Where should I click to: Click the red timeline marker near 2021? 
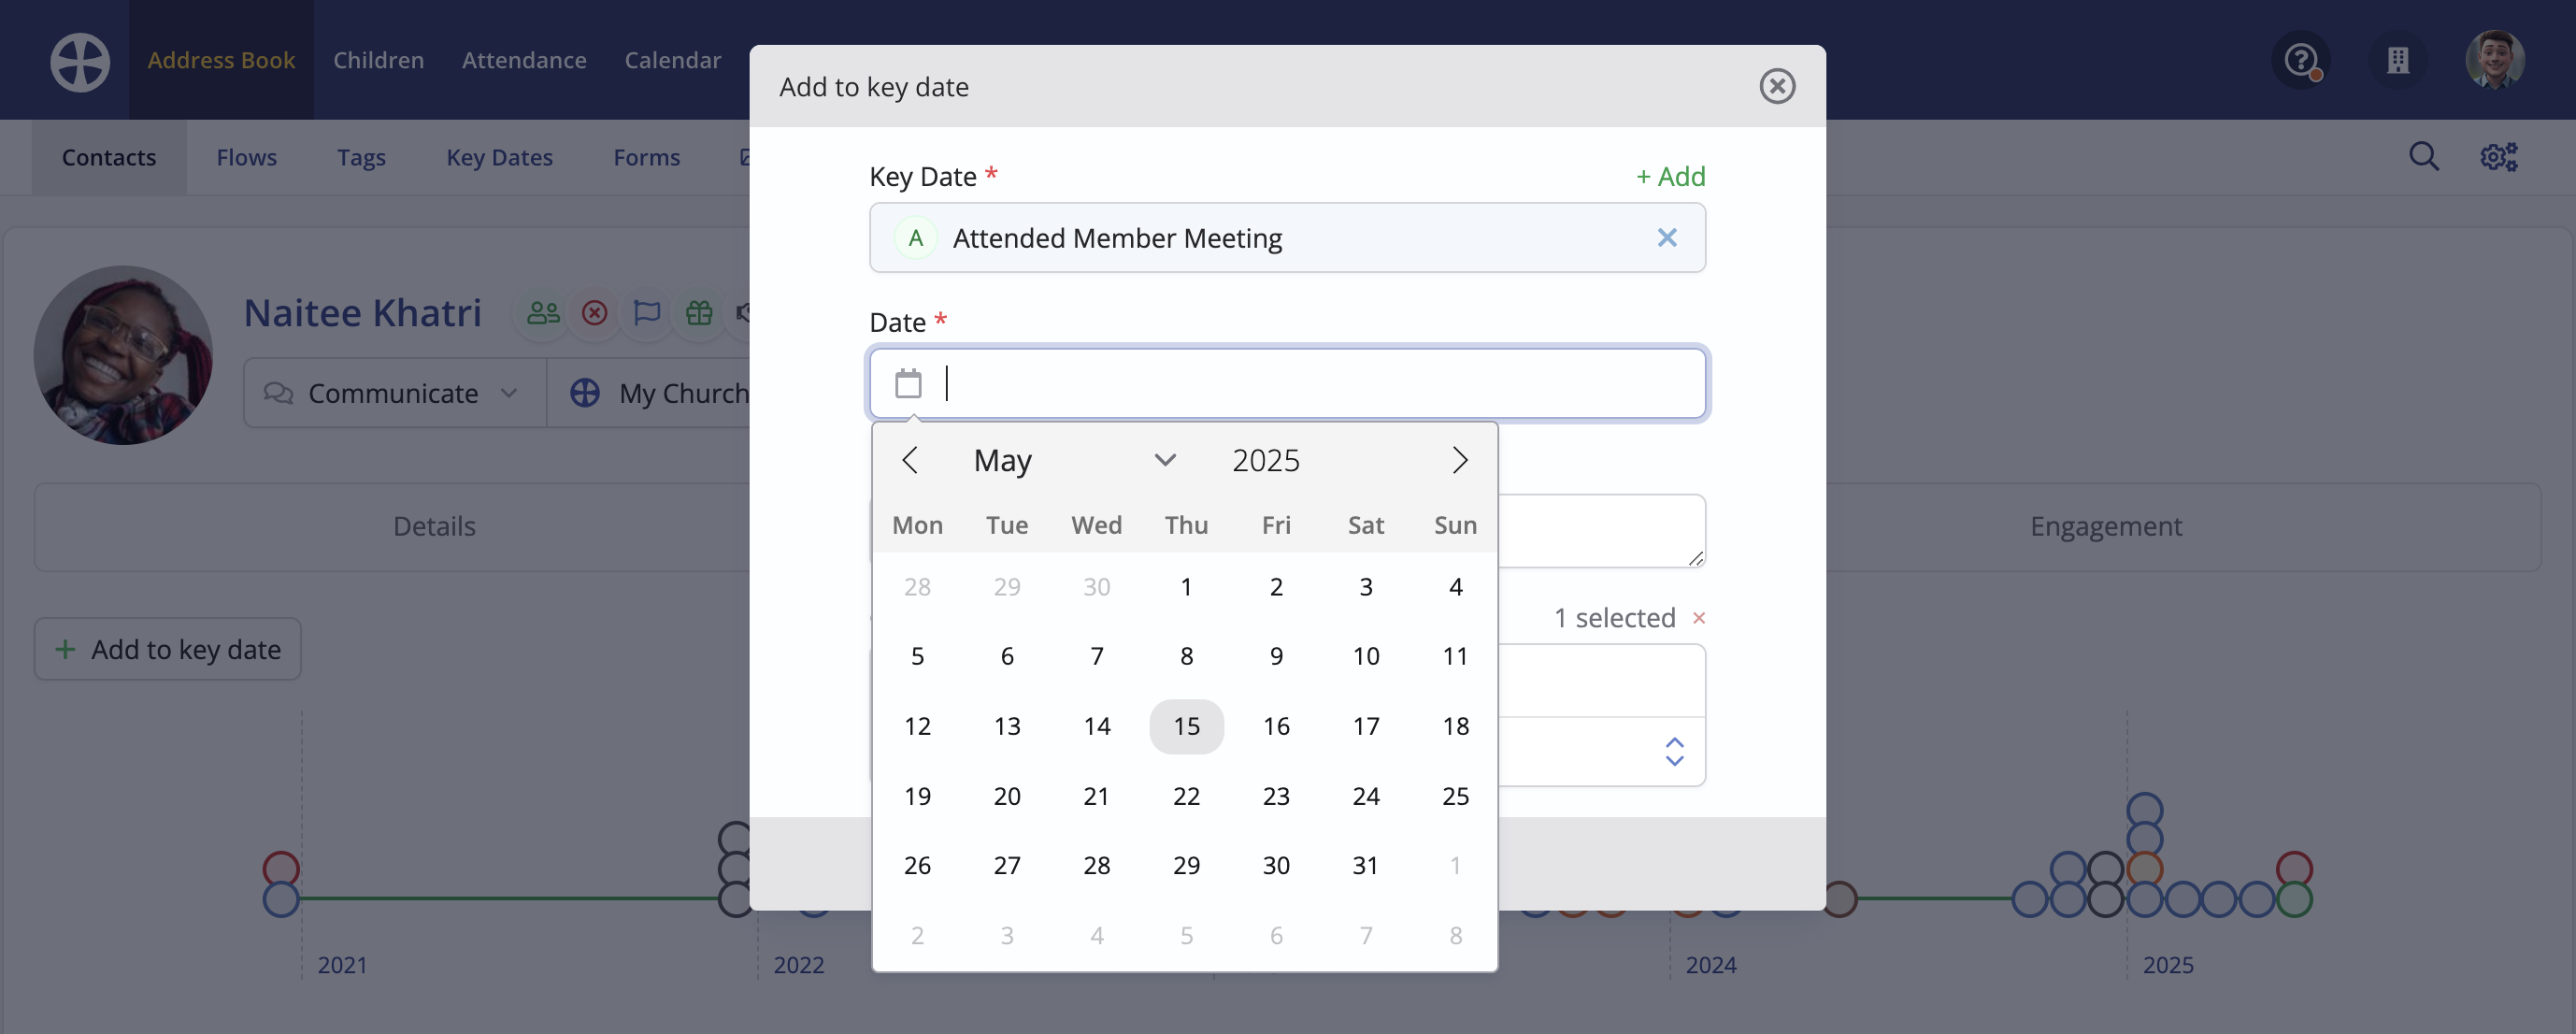281,868
